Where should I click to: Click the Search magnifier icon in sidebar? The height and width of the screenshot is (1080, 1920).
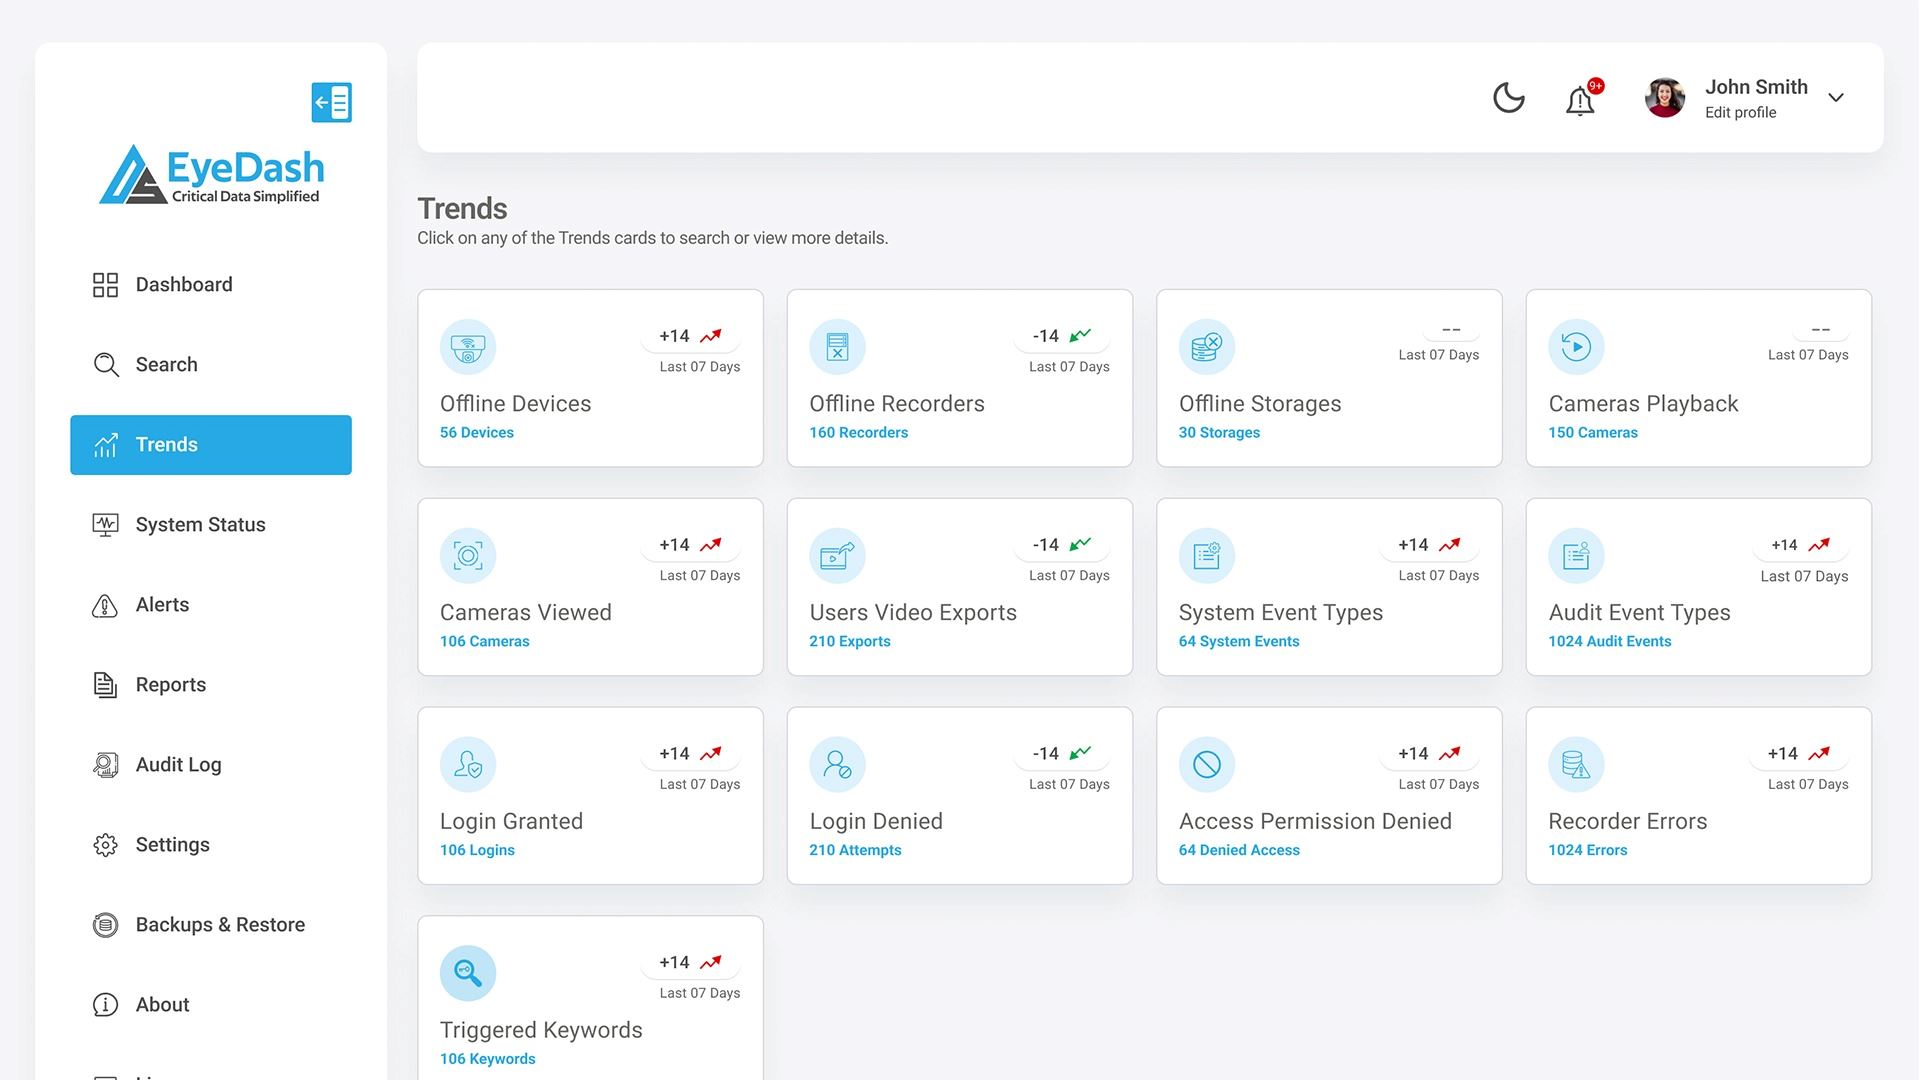[105, 365]
